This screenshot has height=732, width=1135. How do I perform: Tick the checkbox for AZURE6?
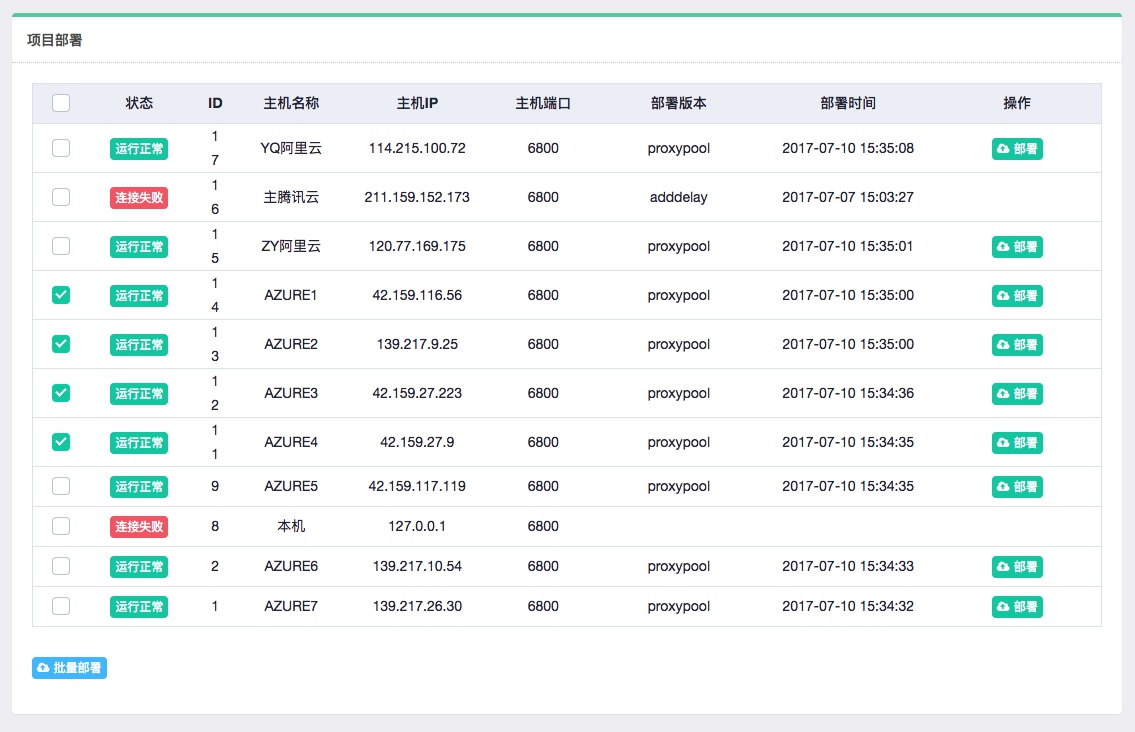61,565
